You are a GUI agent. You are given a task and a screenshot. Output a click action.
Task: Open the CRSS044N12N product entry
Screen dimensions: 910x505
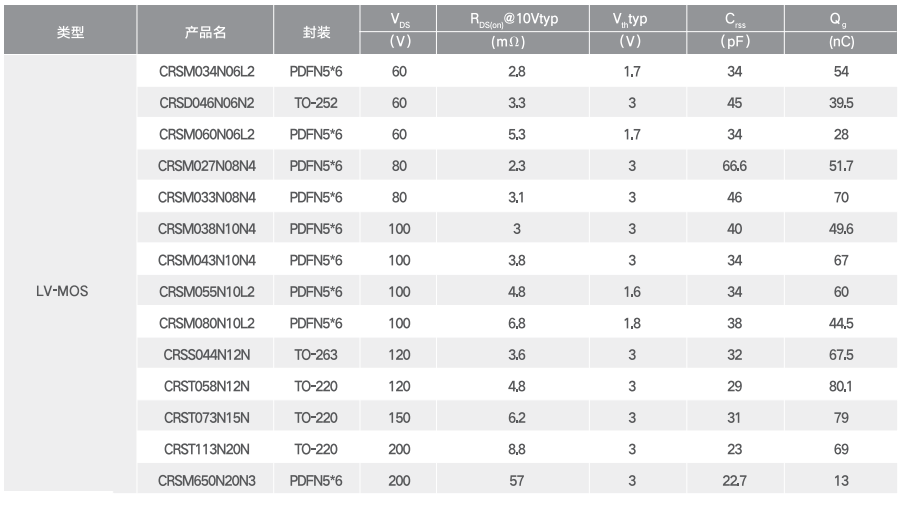coord(207,355)
